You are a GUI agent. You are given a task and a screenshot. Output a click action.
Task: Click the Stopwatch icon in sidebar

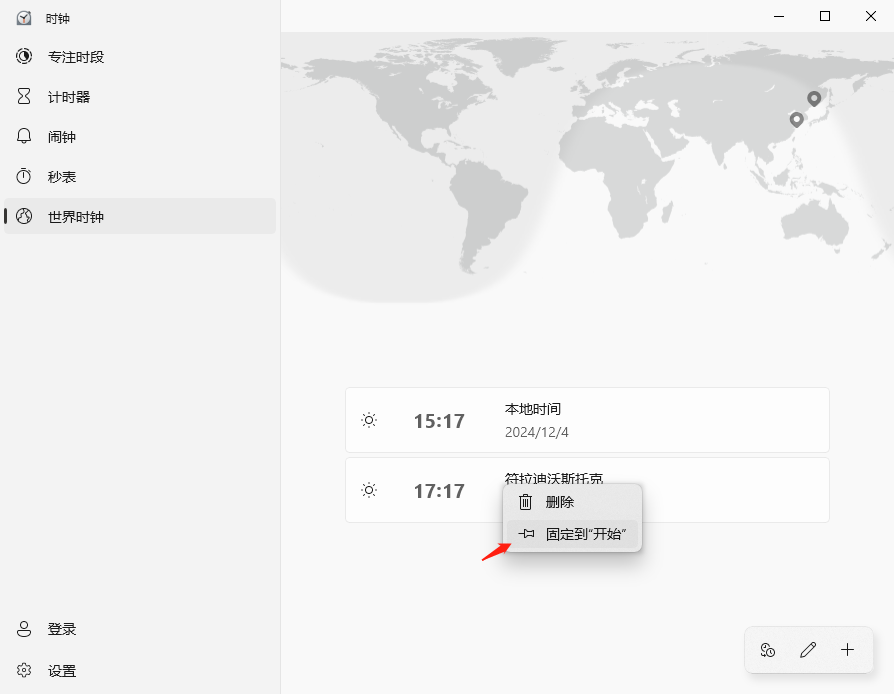point(24,177)
